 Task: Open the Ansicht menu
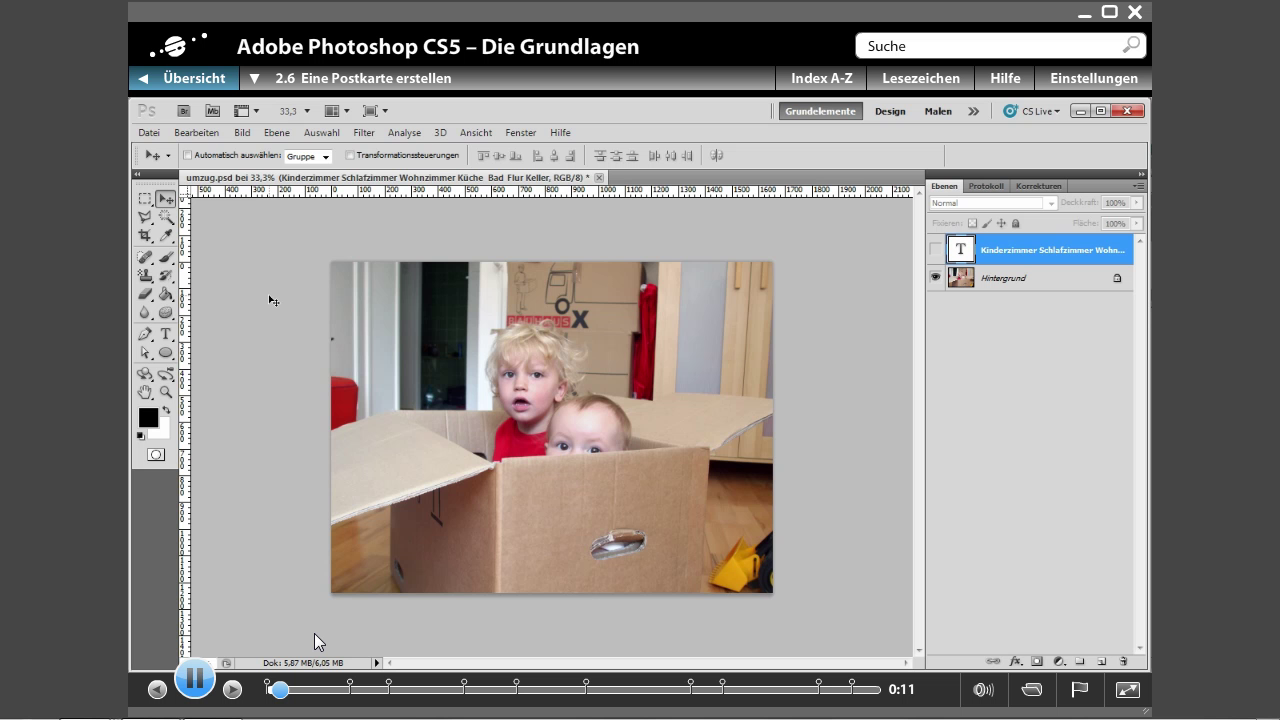pyautogui.click(x=476, y=132)
